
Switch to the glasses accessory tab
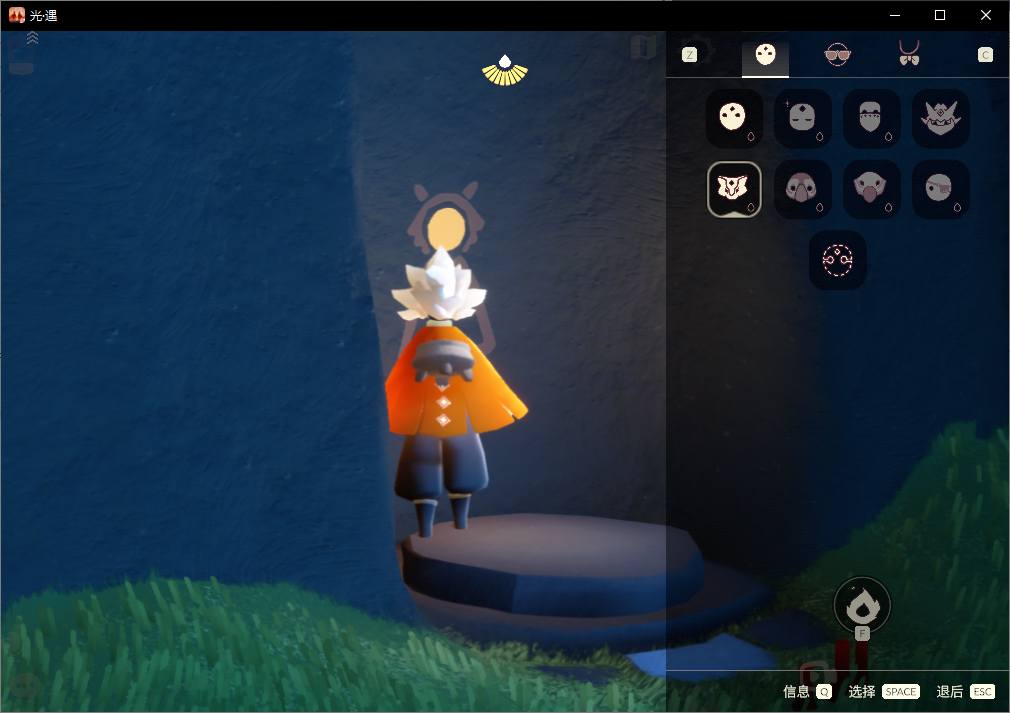tap(837, 55)
